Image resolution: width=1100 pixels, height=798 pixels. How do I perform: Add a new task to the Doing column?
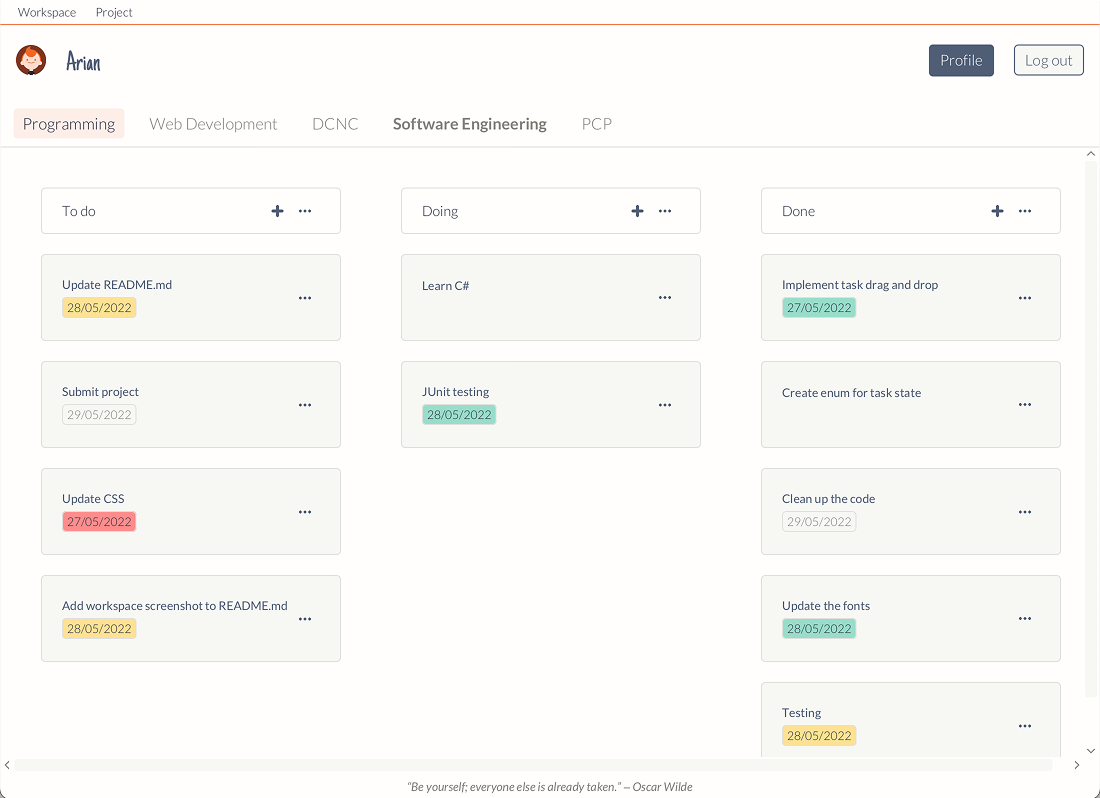tap(637, 211)
